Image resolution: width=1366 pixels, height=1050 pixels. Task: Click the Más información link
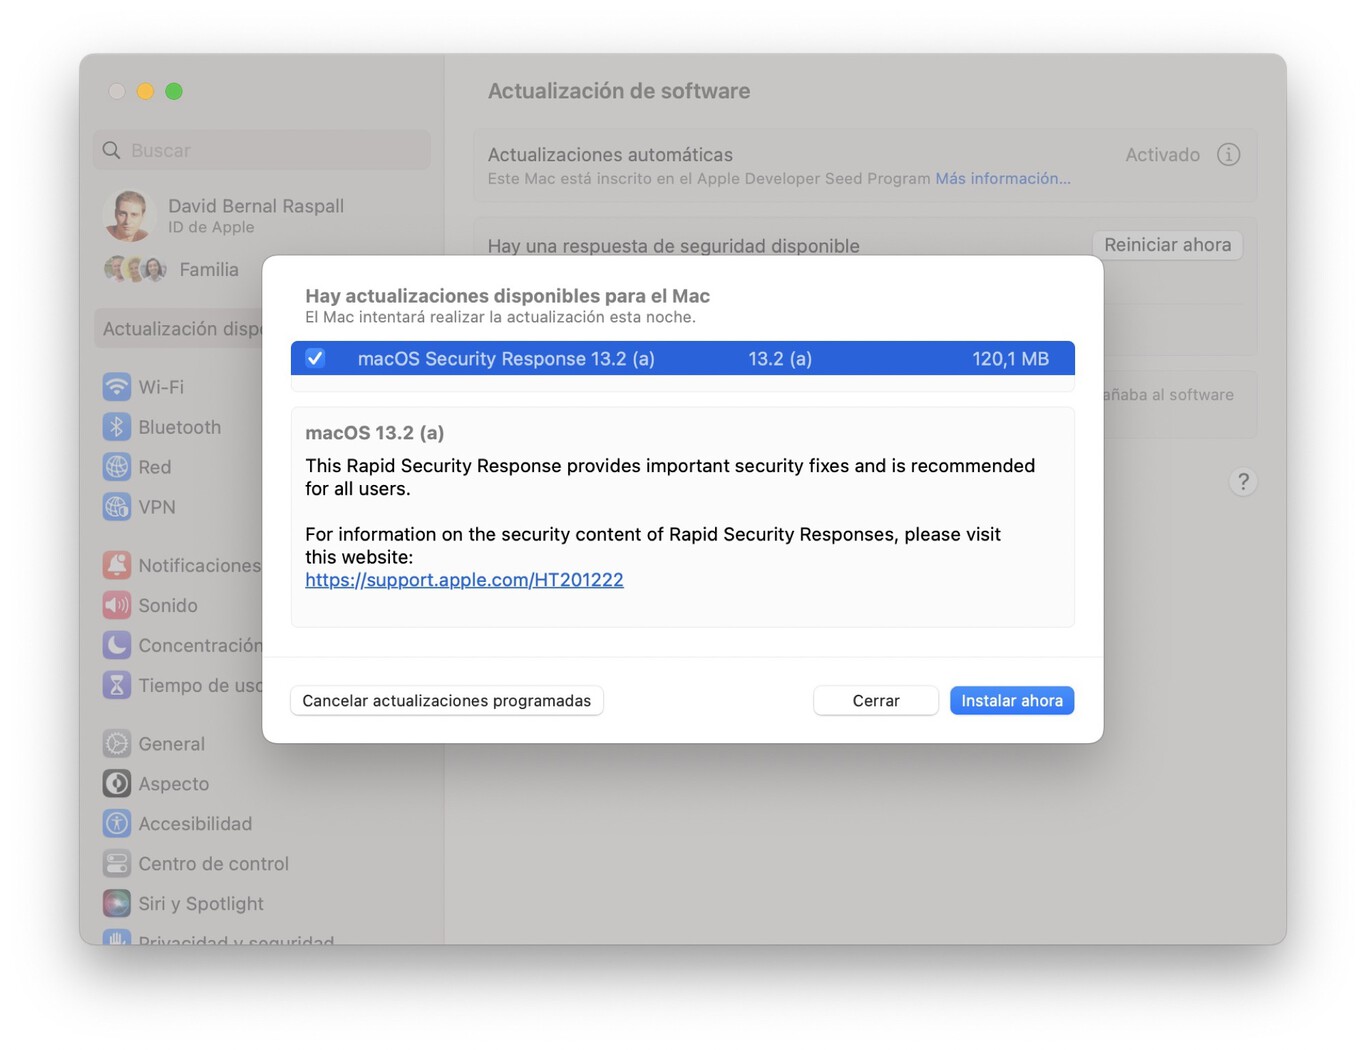pos(1002,178)
